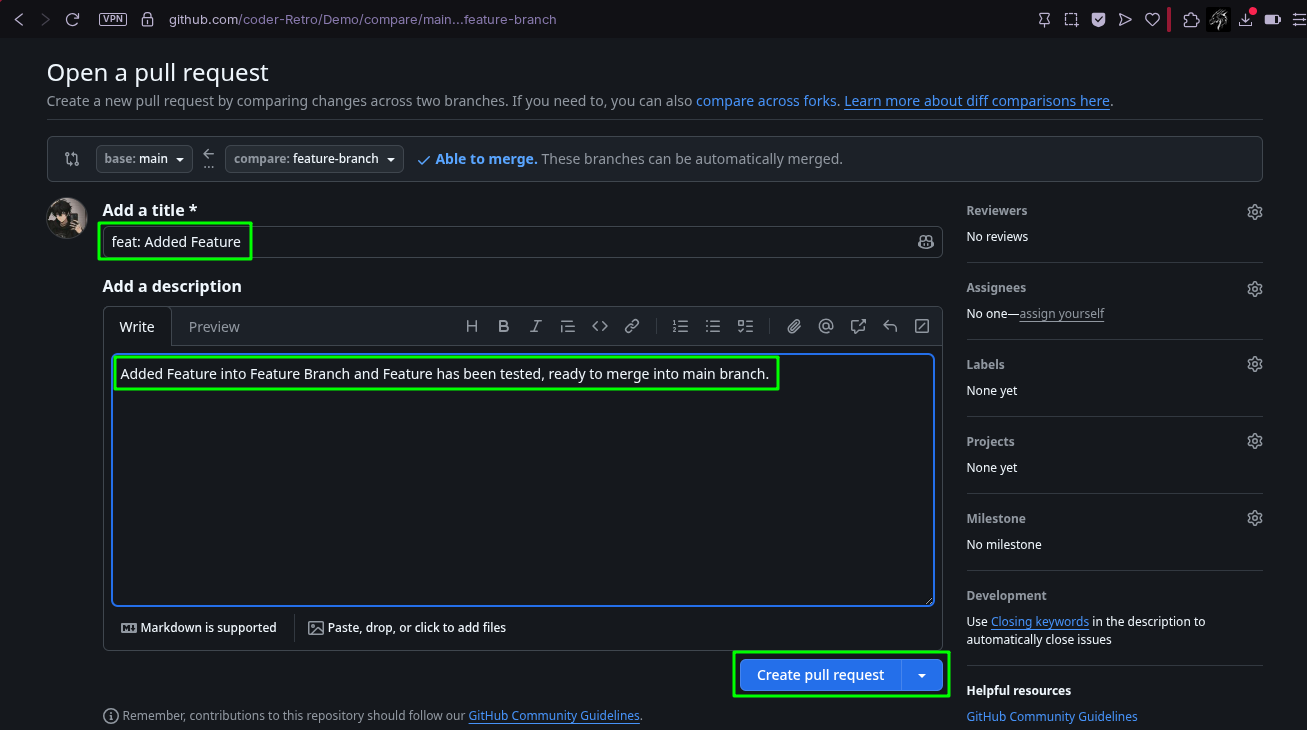Insert a task list
The width and height of the screenshot is (1307, 730).
click(x=745, y=326)
